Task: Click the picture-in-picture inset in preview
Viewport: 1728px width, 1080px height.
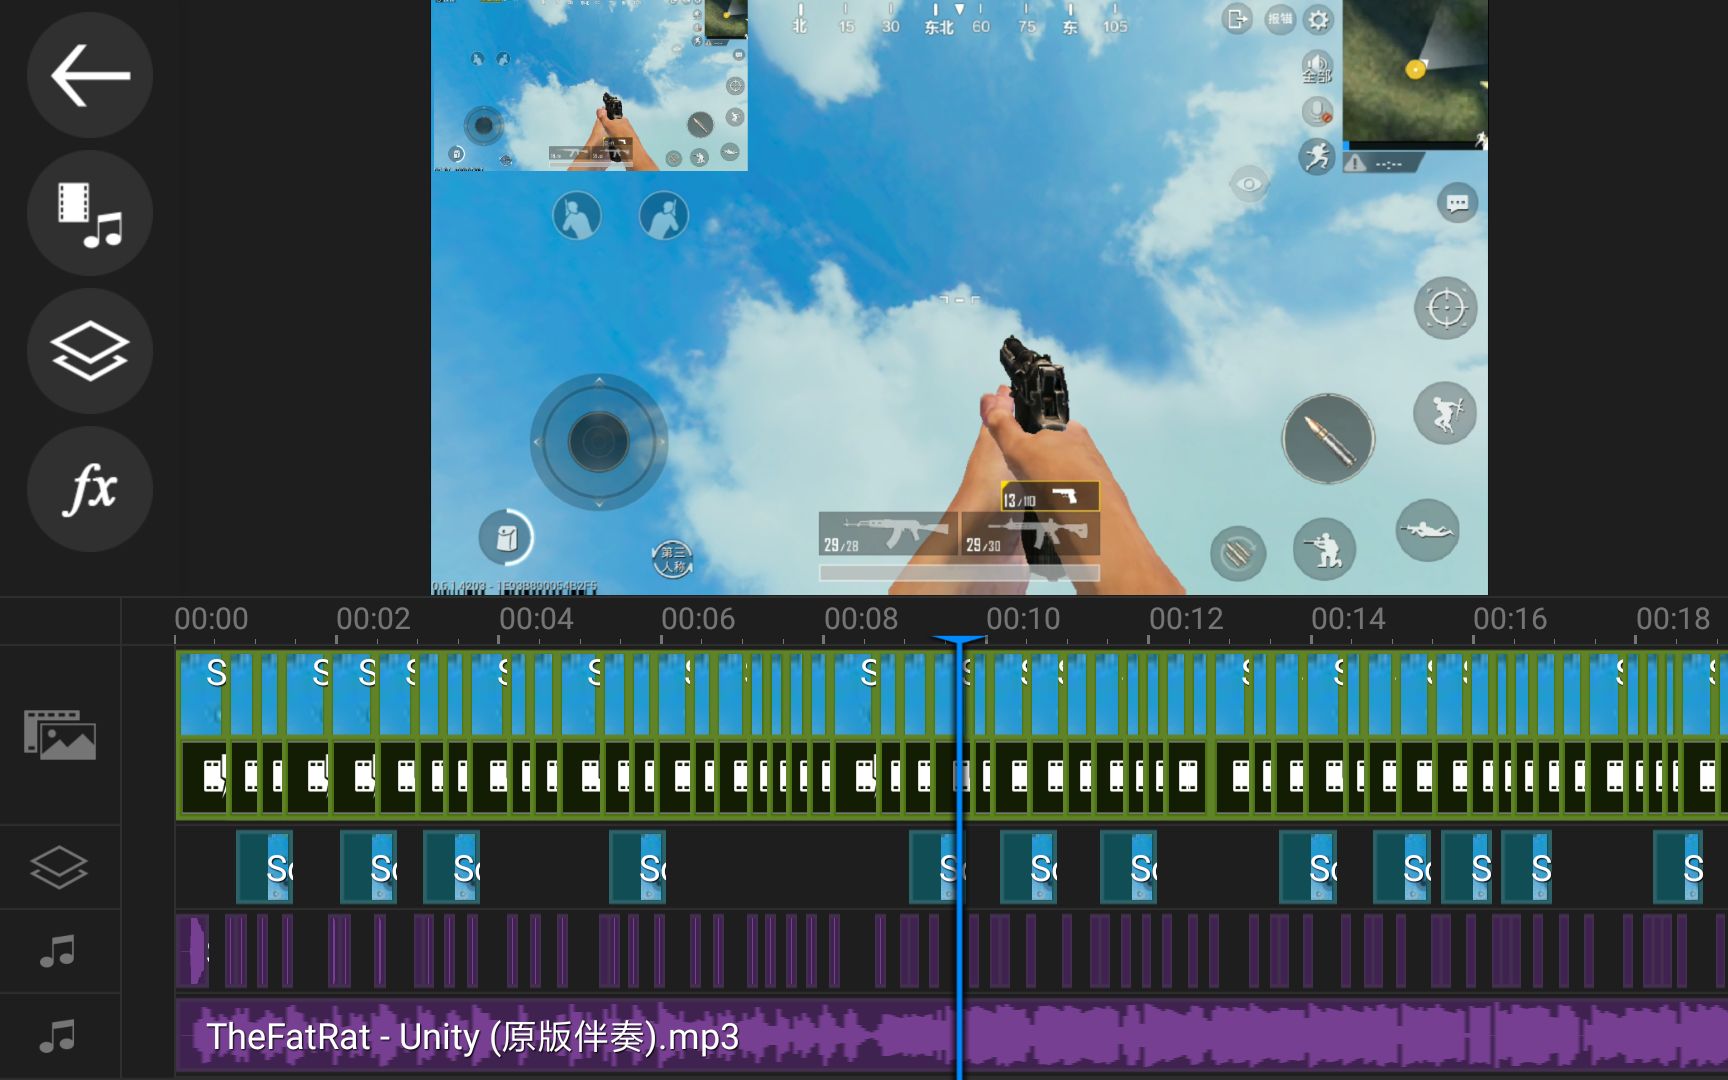Action: [589, 85]
